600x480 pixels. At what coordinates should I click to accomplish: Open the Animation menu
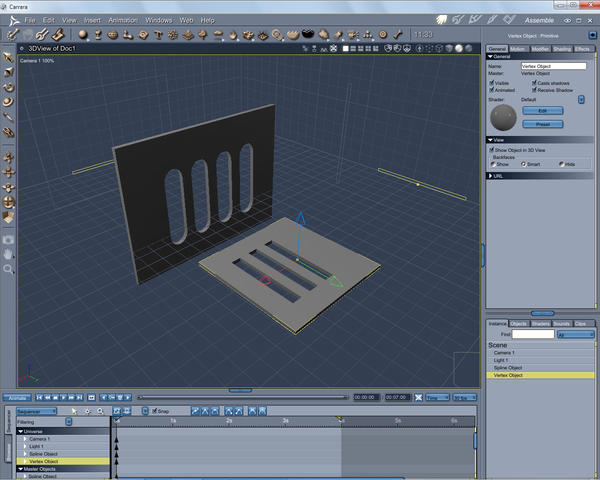[x=122, y=20]
